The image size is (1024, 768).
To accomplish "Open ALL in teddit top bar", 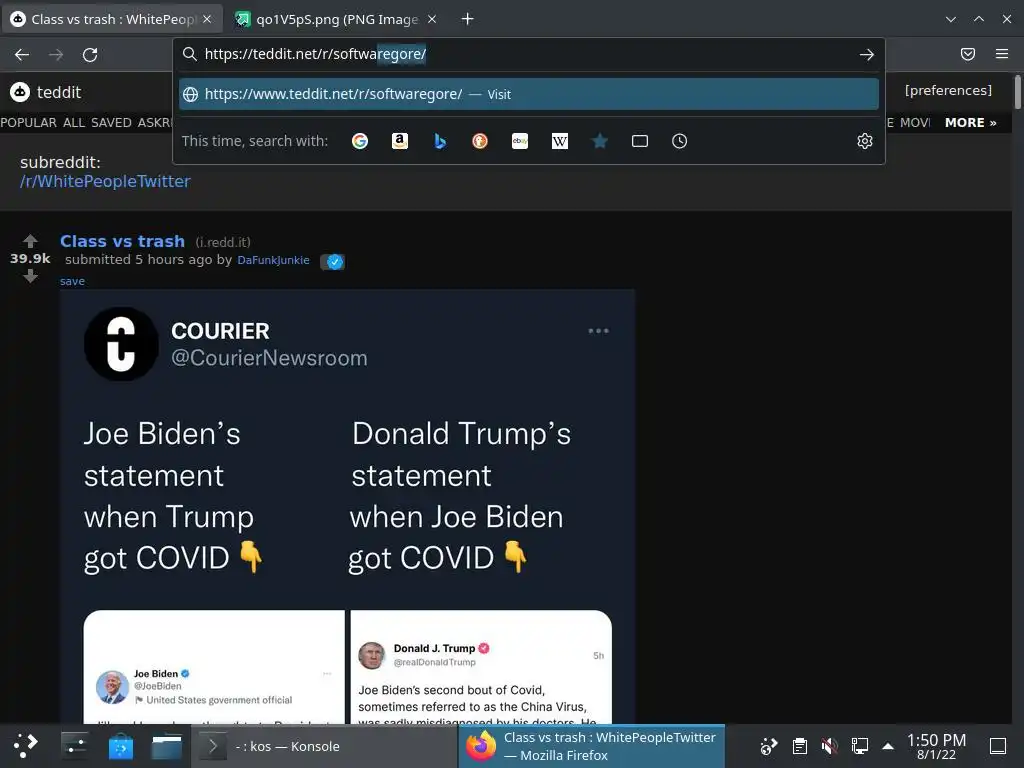I will click(x=74, y=123).
